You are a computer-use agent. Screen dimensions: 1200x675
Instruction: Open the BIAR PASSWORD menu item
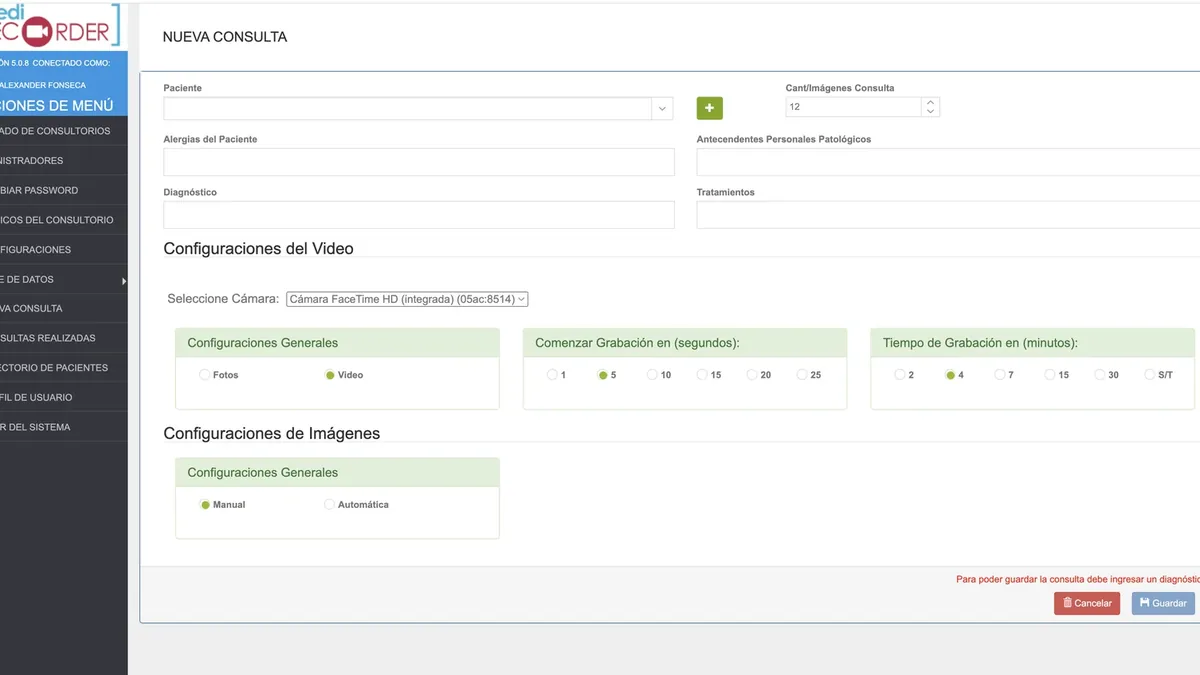point(63,190)
